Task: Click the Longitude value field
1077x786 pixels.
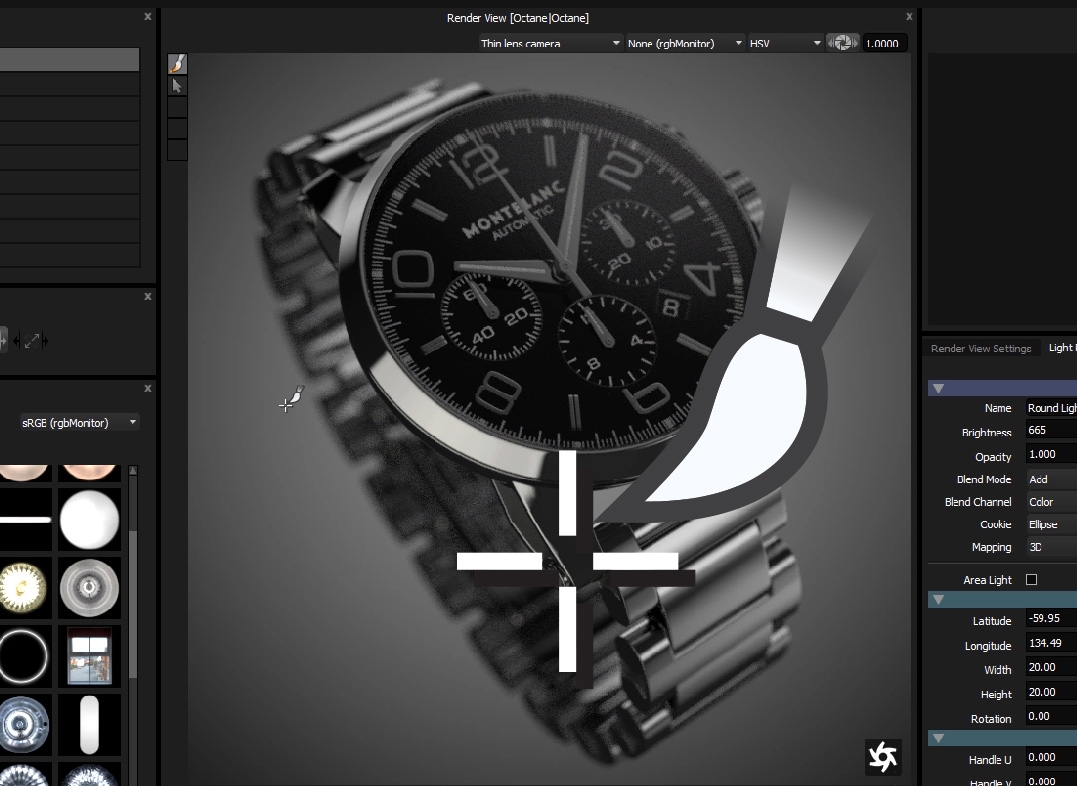Action: (1052, 643)
